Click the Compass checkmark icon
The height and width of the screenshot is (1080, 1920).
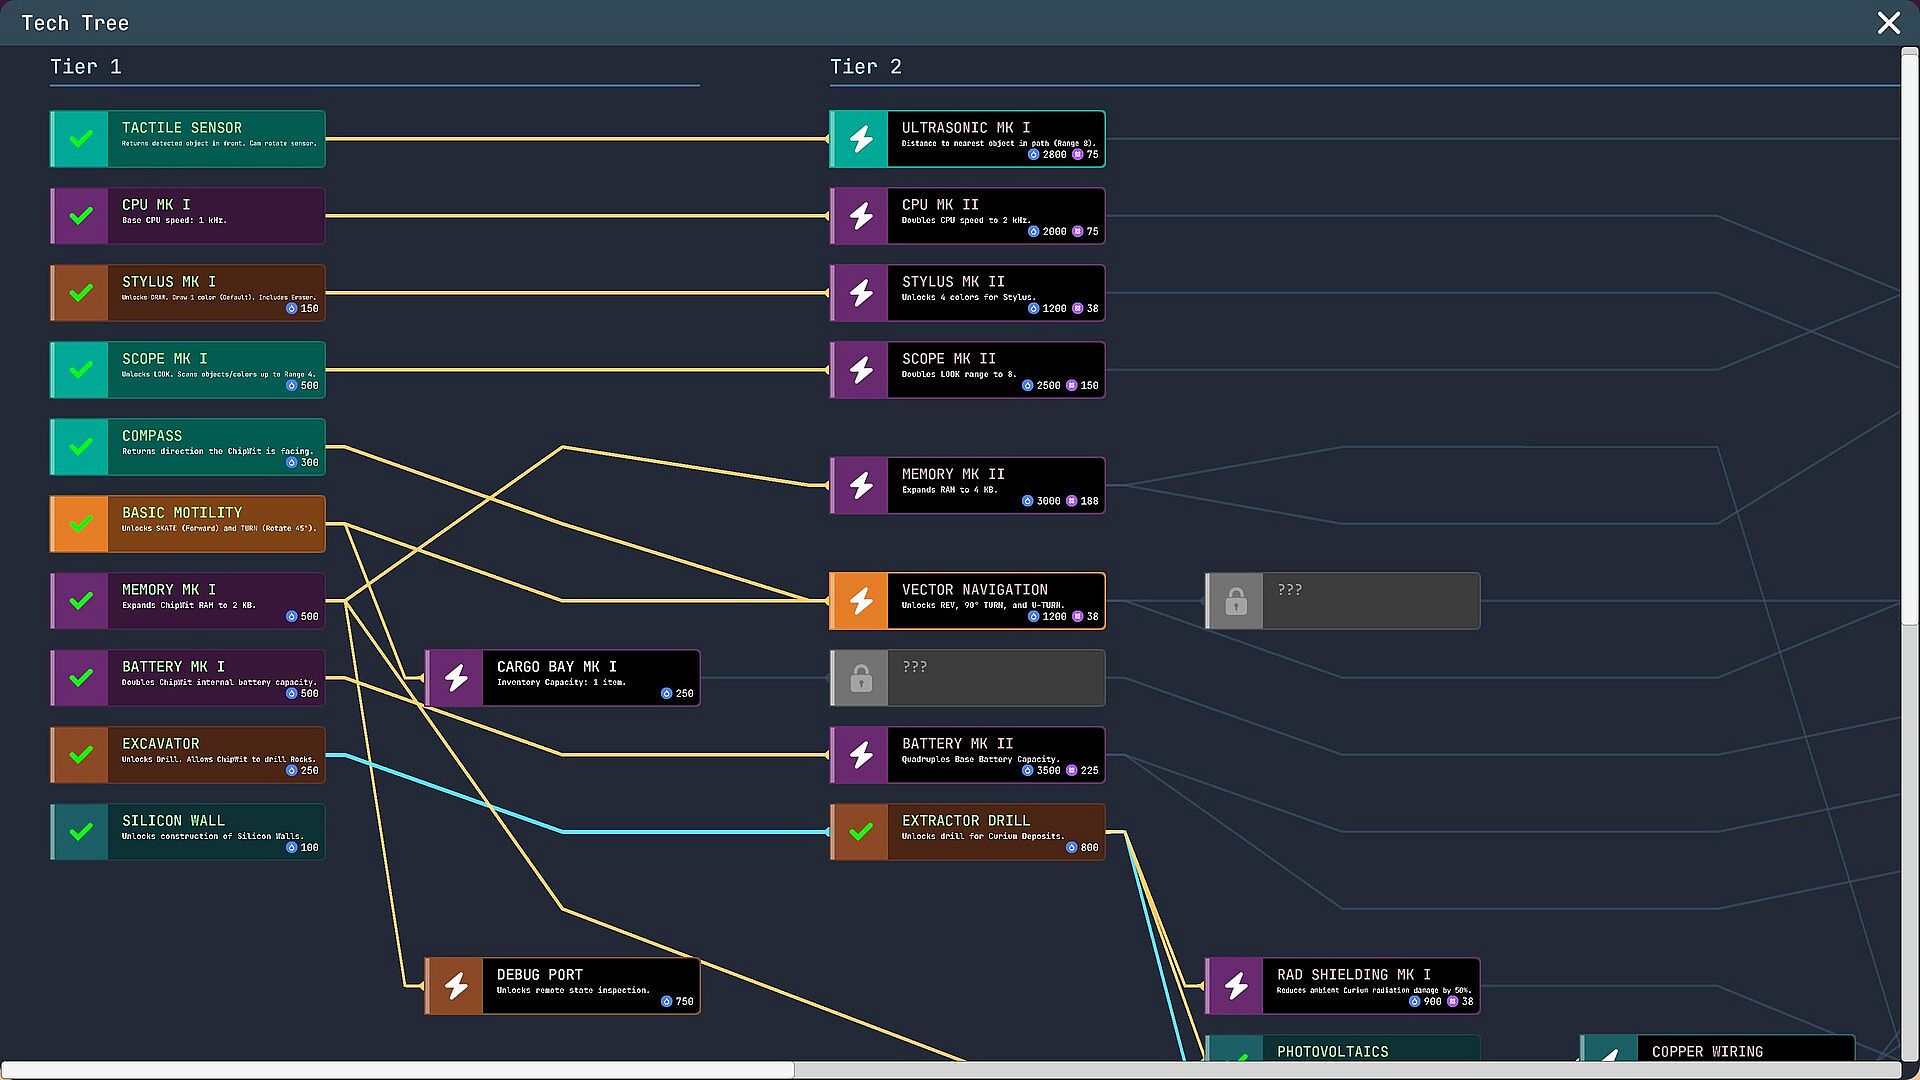click(81, 447)
